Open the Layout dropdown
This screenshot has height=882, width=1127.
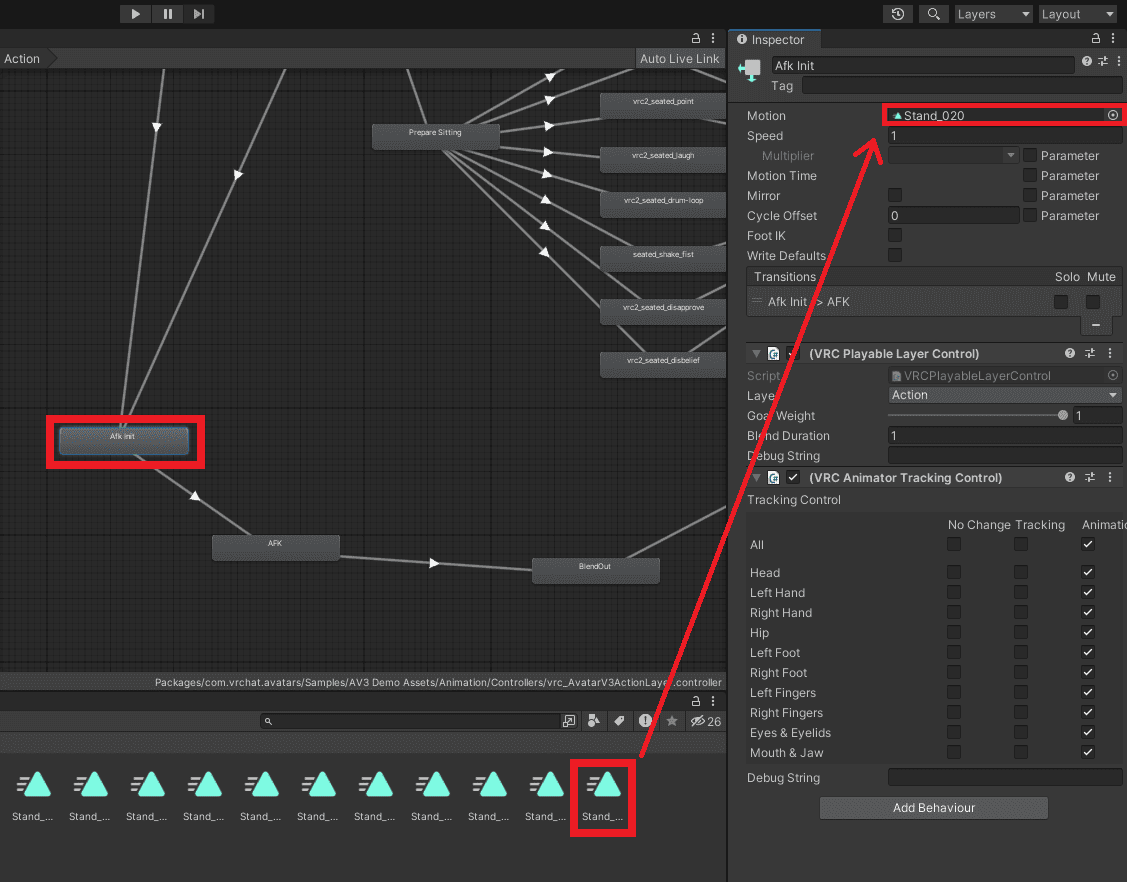(1076, 14)
